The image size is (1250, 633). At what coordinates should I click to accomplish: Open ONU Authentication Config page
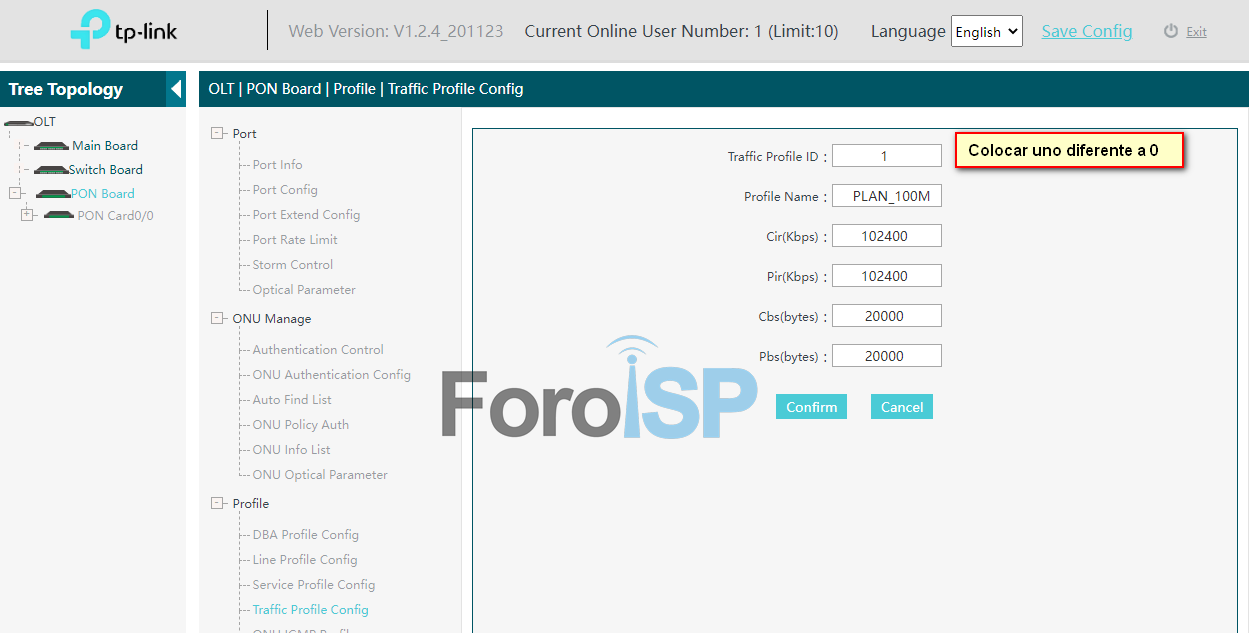tap(331, 375)
